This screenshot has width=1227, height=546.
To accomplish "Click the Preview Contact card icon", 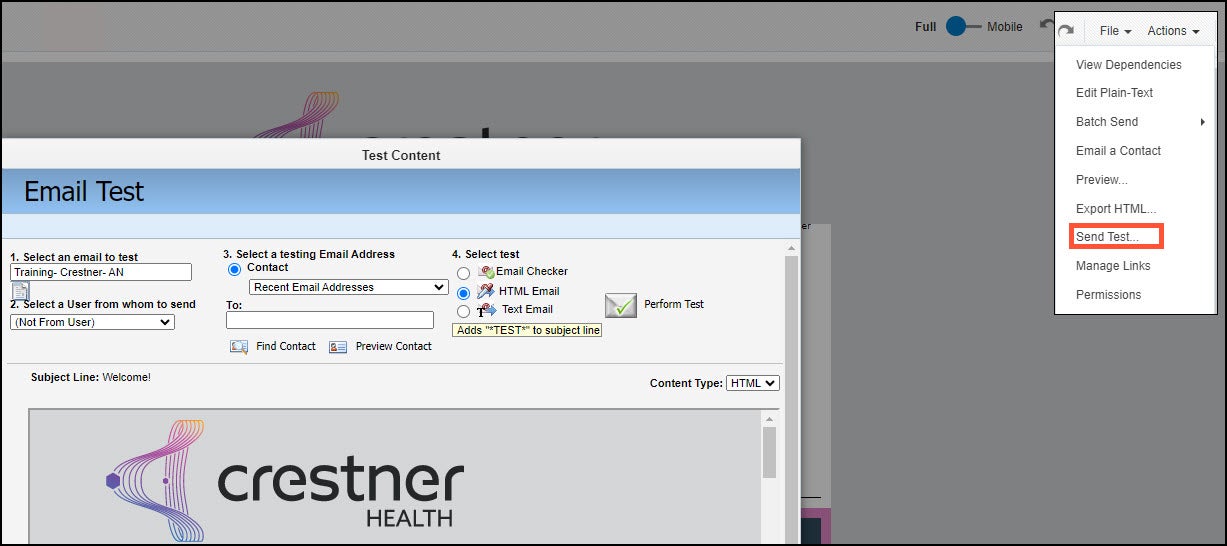I will tap(338, 347).
